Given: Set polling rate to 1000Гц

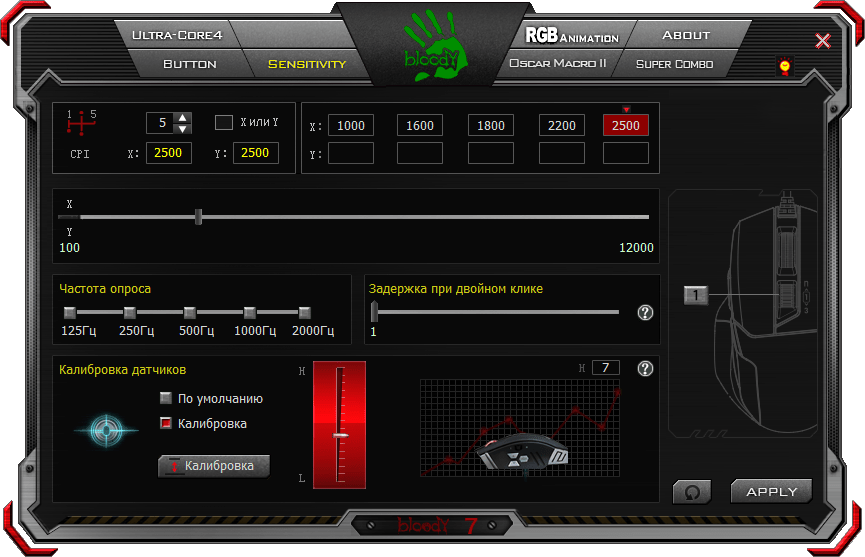Looking at the screenshot, I should click(x=249, y=313).
